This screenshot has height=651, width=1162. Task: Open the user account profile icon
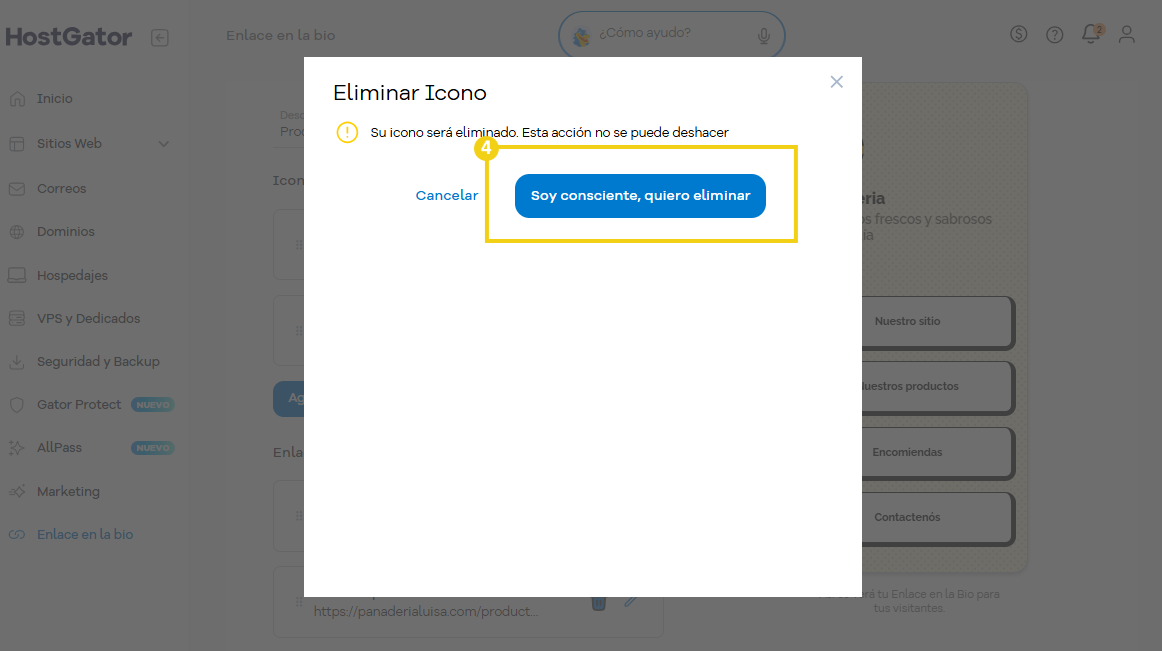pos(1126,34)
